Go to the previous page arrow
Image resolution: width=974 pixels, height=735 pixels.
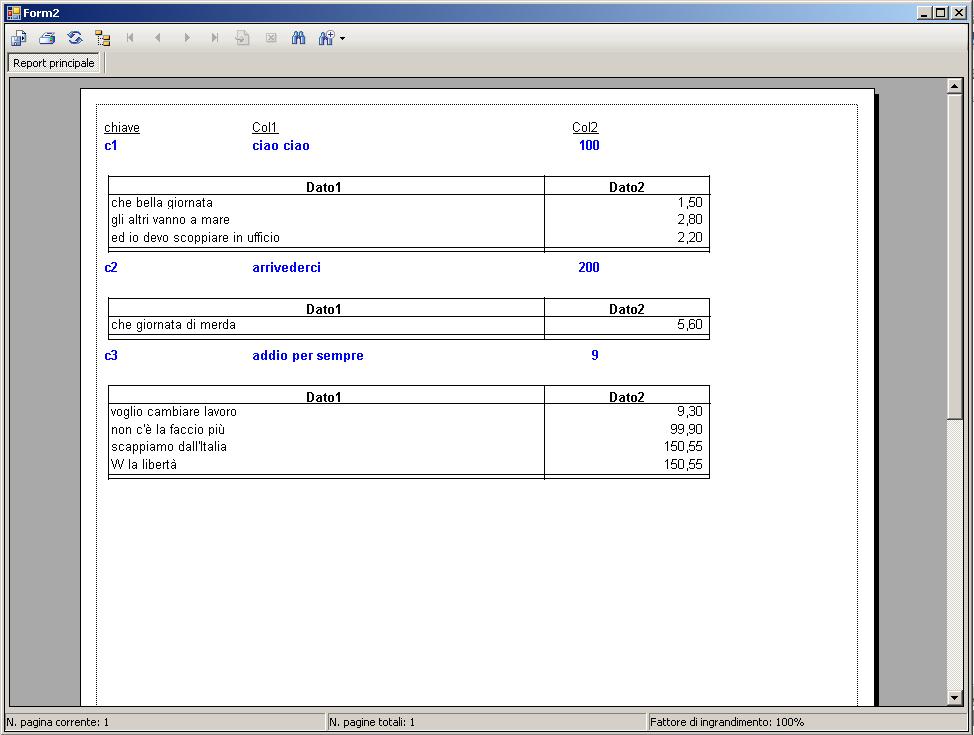[x=158, y=38]
